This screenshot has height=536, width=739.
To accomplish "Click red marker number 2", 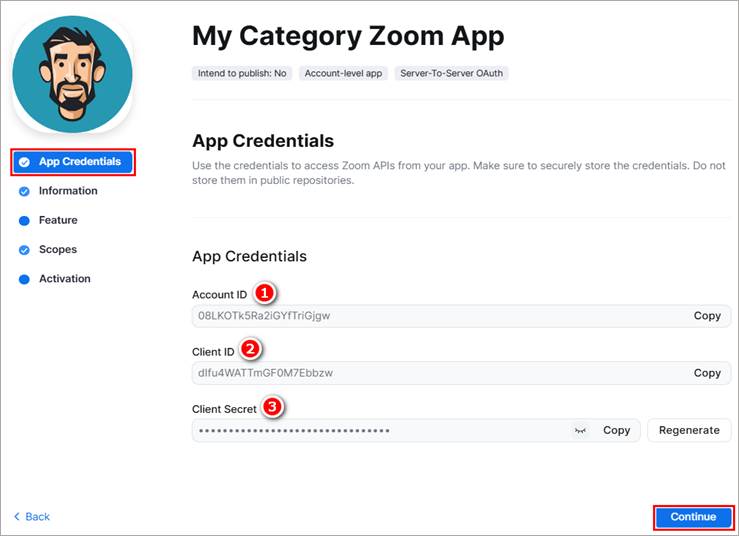I will 250,349.
